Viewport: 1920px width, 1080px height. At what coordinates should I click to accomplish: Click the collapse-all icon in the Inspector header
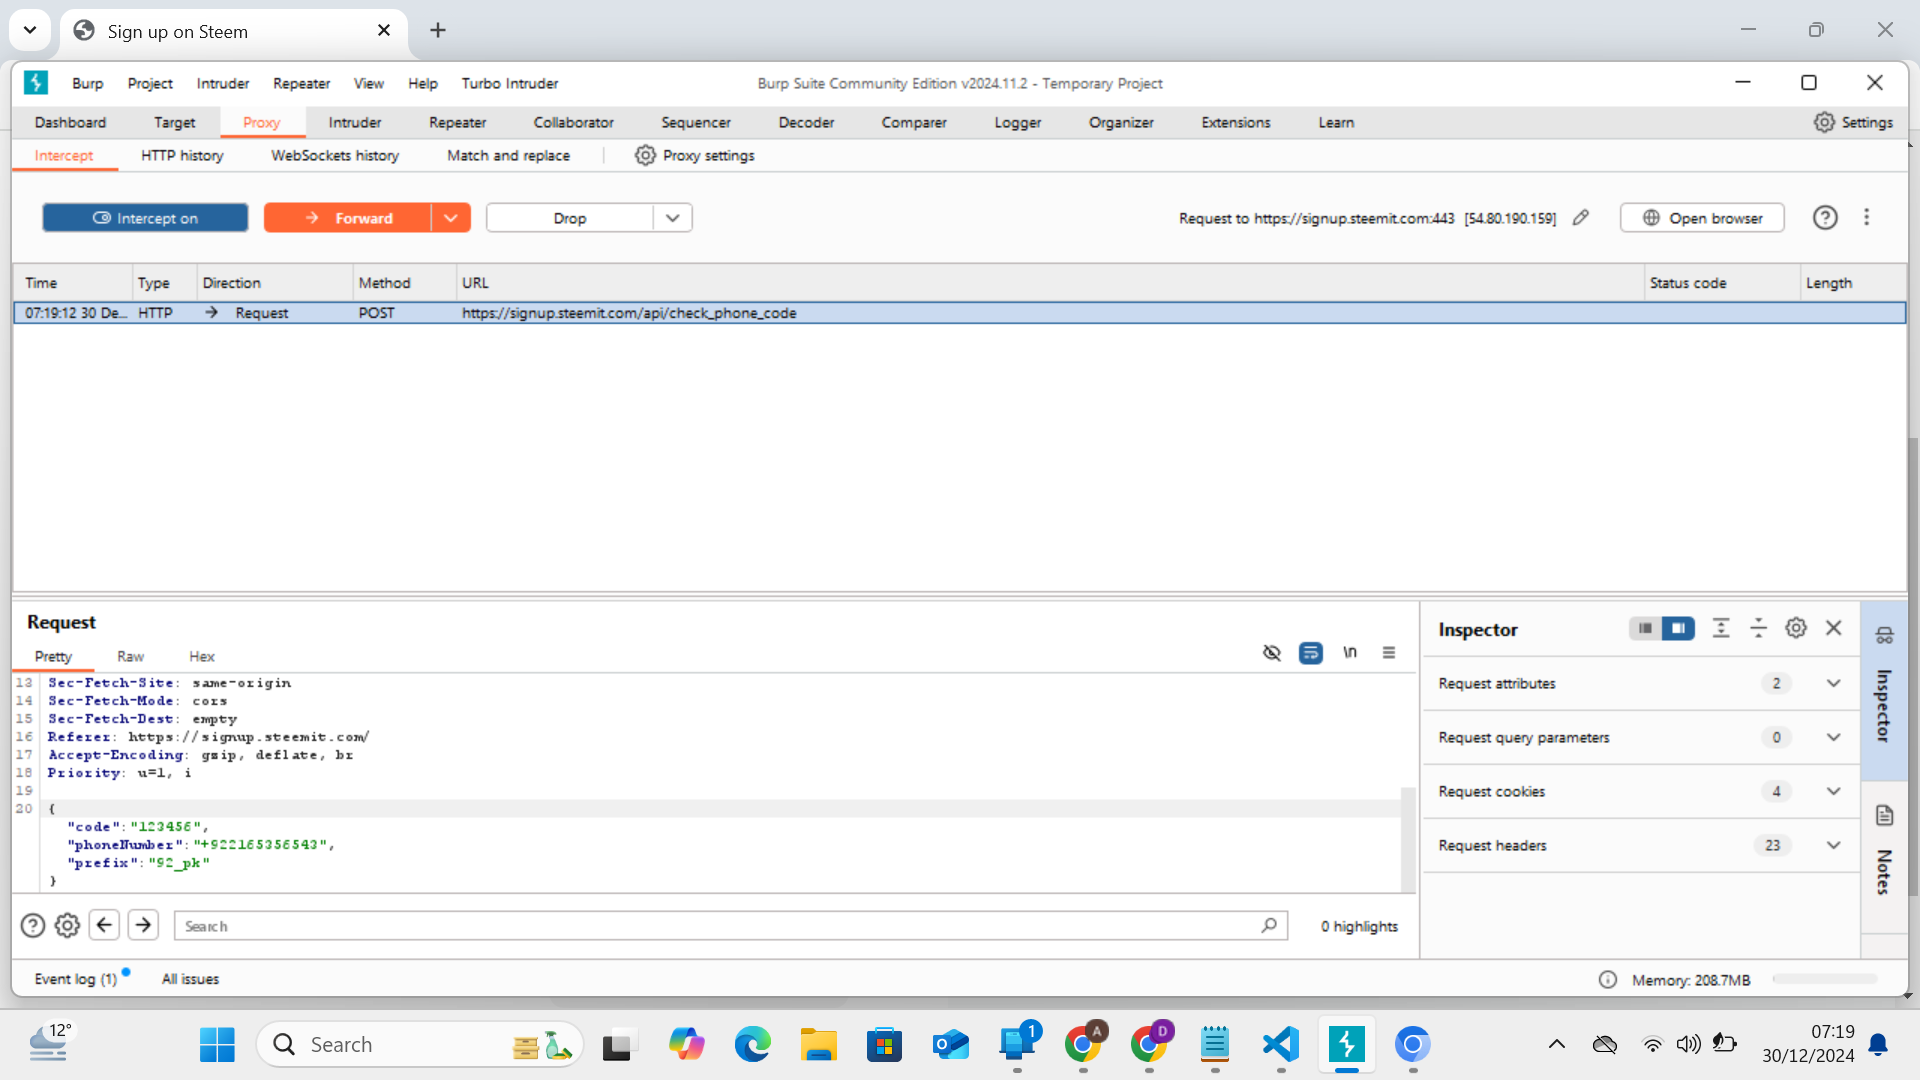point(1760,628)
